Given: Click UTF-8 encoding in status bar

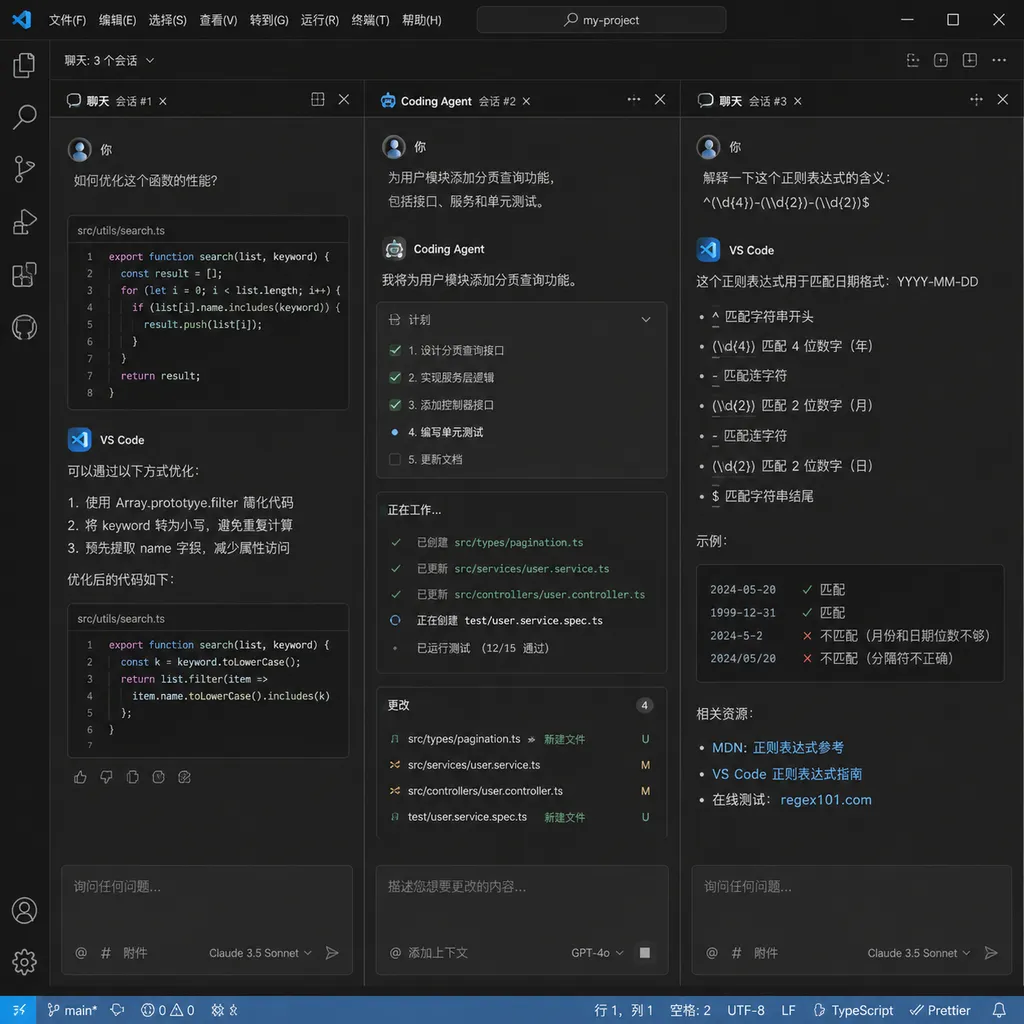Looking at the screenshot, I should (x=745, y=1010).
